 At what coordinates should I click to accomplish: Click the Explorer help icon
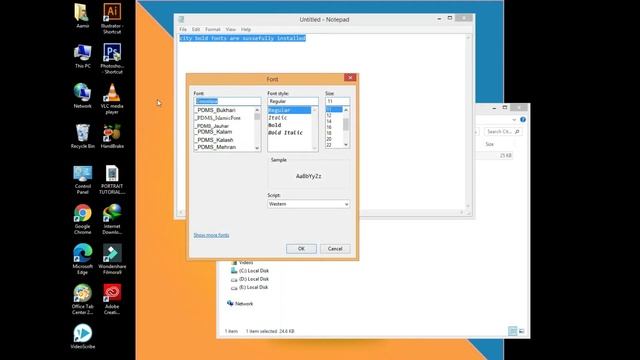(x=523, y=120)
